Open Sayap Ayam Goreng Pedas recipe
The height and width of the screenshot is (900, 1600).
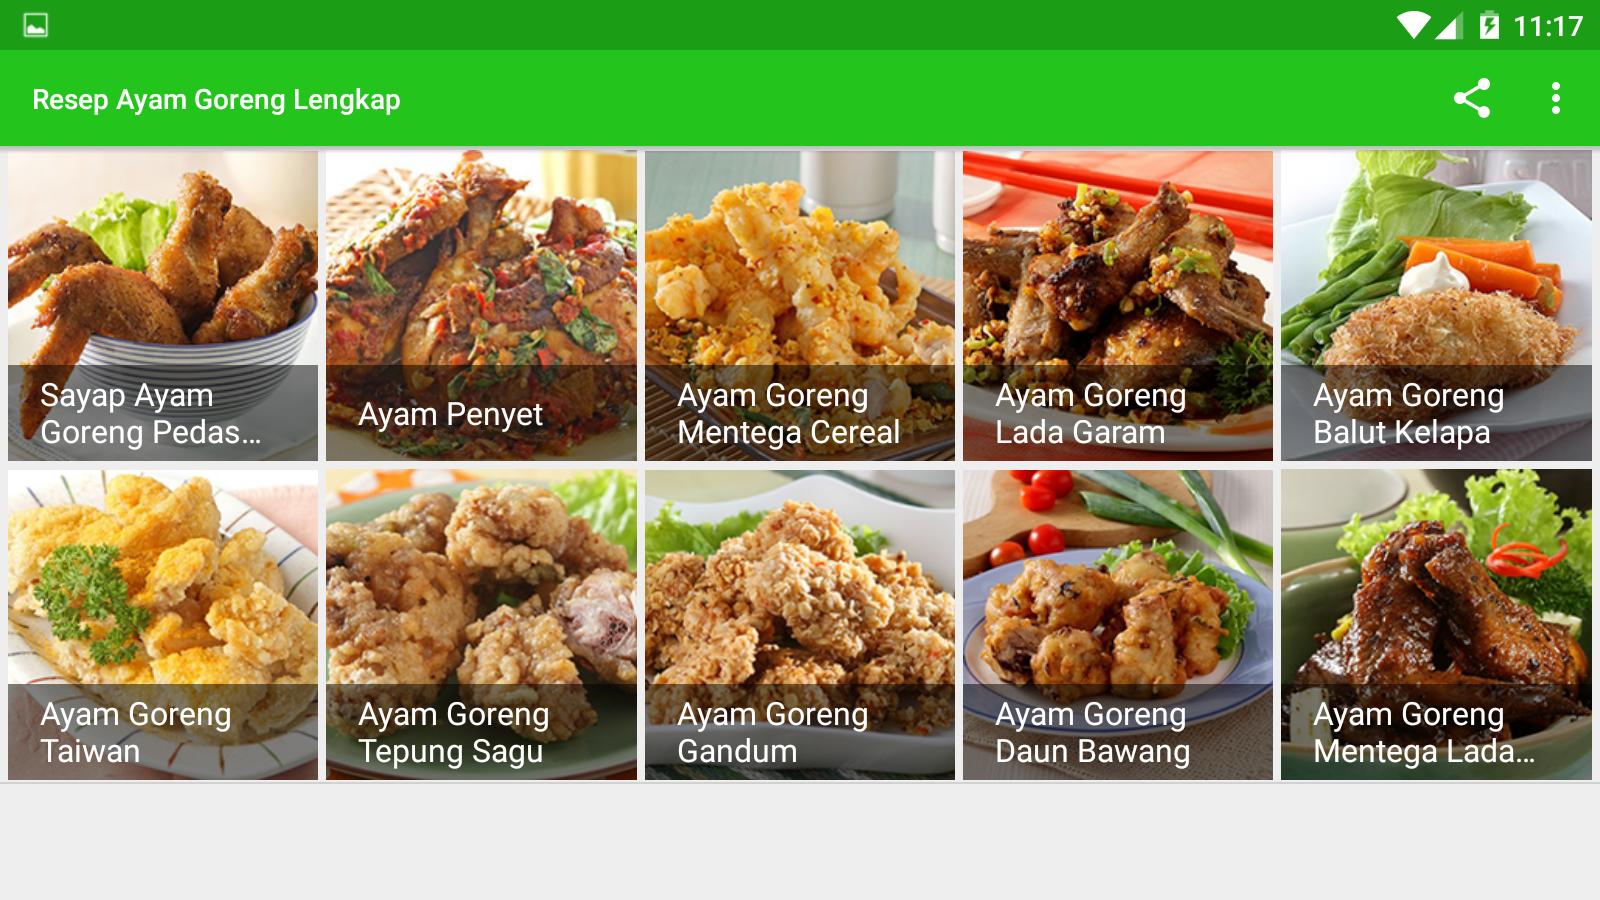[x=163, y=306]
